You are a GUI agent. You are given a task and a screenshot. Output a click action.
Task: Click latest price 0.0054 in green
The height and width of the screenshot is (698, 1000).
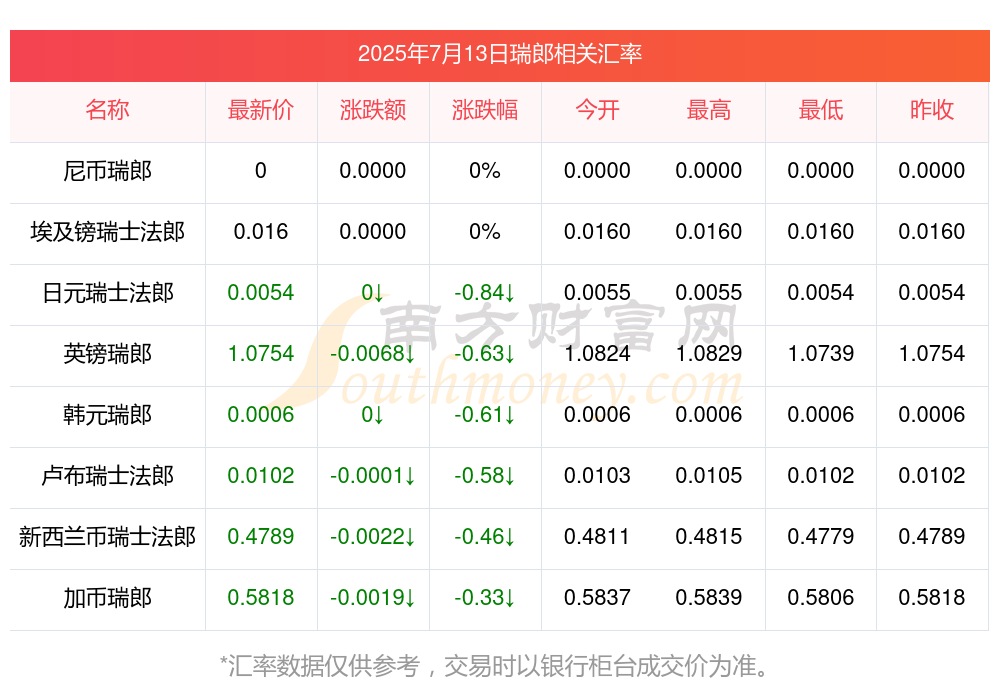[261, 293]
